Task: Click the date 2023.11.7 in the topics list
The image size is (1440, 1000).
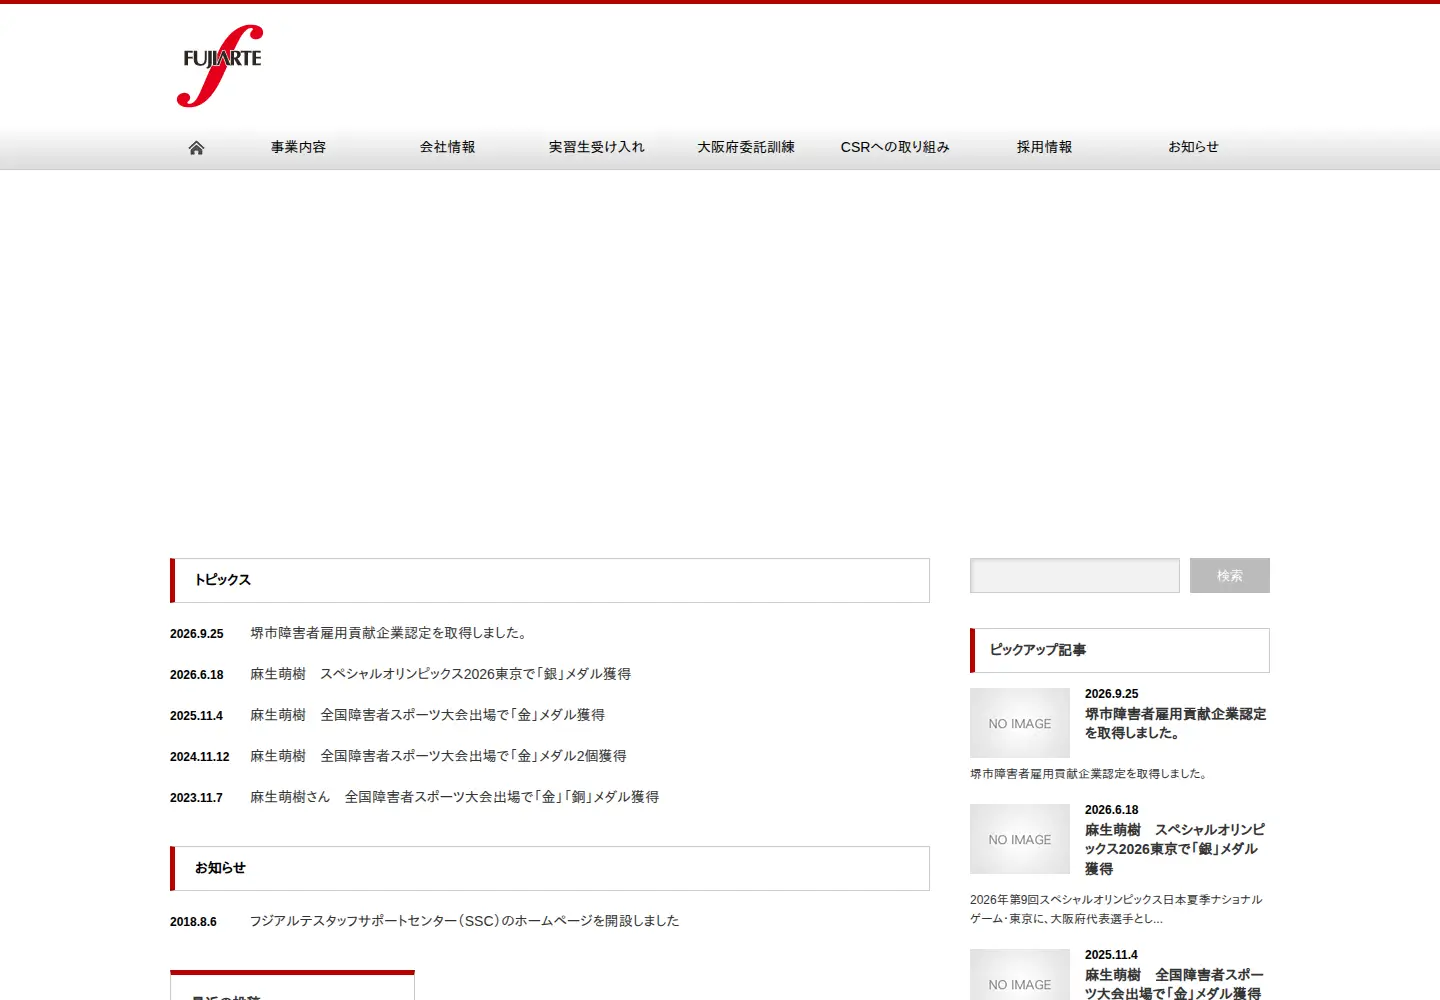Action: coord(196,798)
